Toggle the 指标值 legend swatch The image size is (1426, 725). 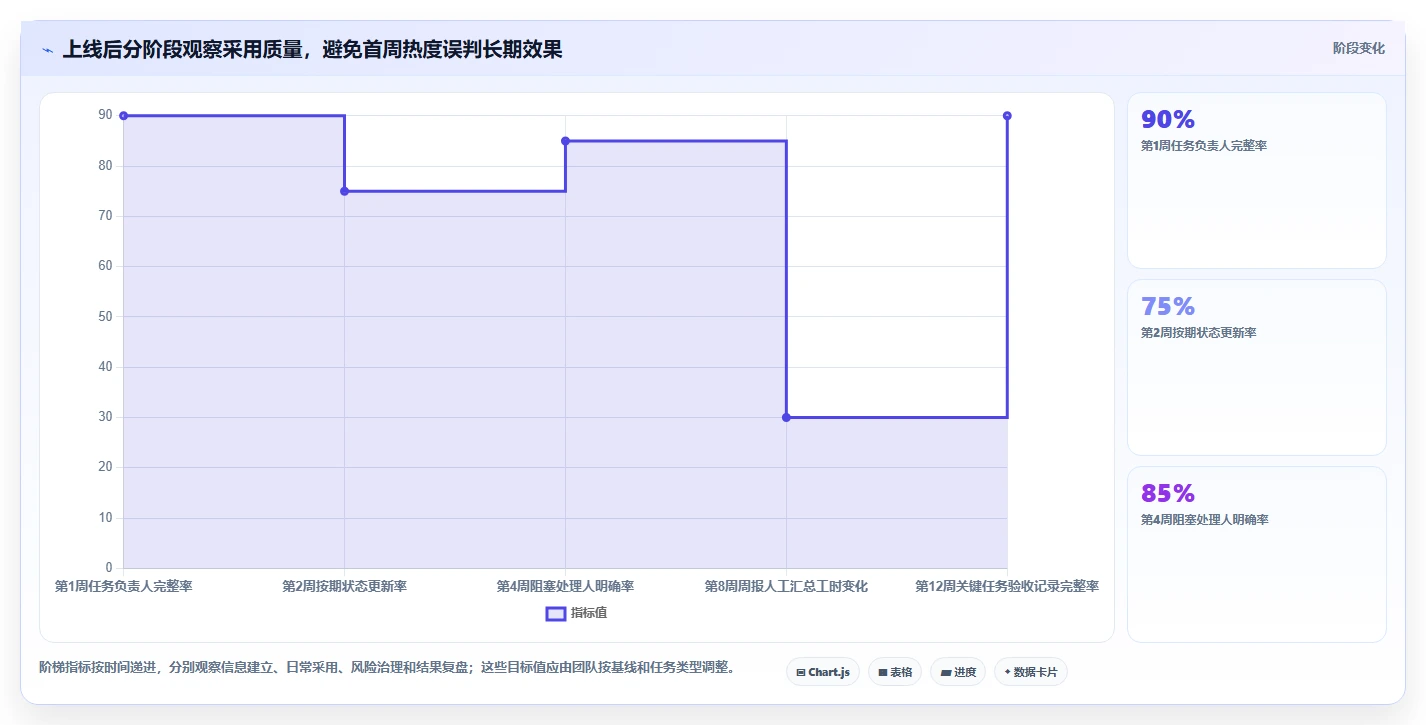tap(556, 613)
